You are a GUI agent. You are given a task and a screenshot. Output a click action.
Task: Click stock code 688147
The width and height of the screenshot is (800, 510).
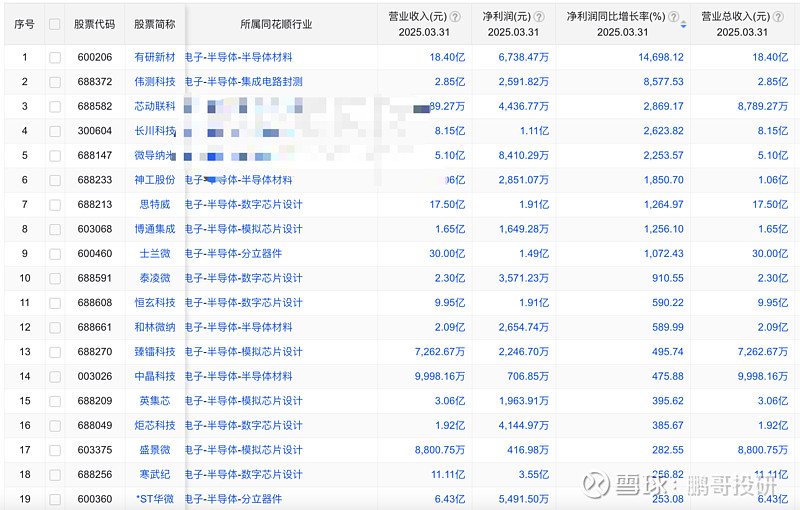94,155
